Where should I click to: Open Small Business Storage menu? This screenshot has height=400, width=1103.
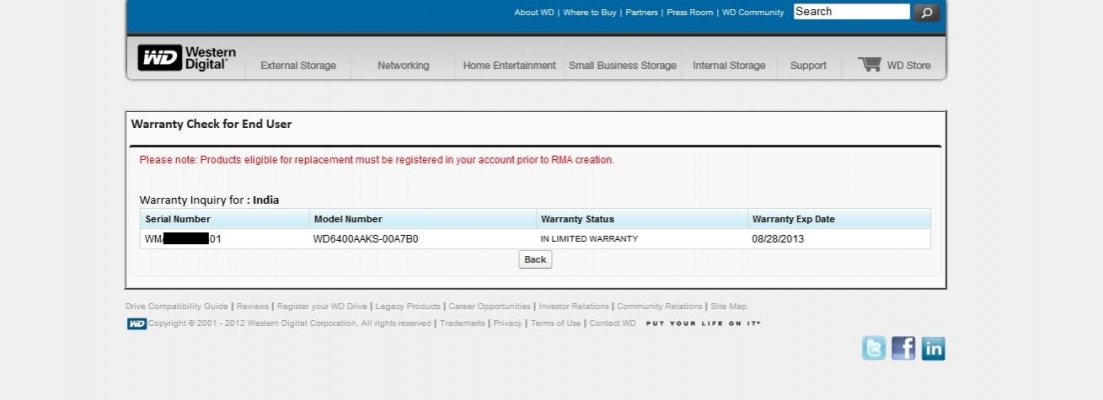click(623, 65)
